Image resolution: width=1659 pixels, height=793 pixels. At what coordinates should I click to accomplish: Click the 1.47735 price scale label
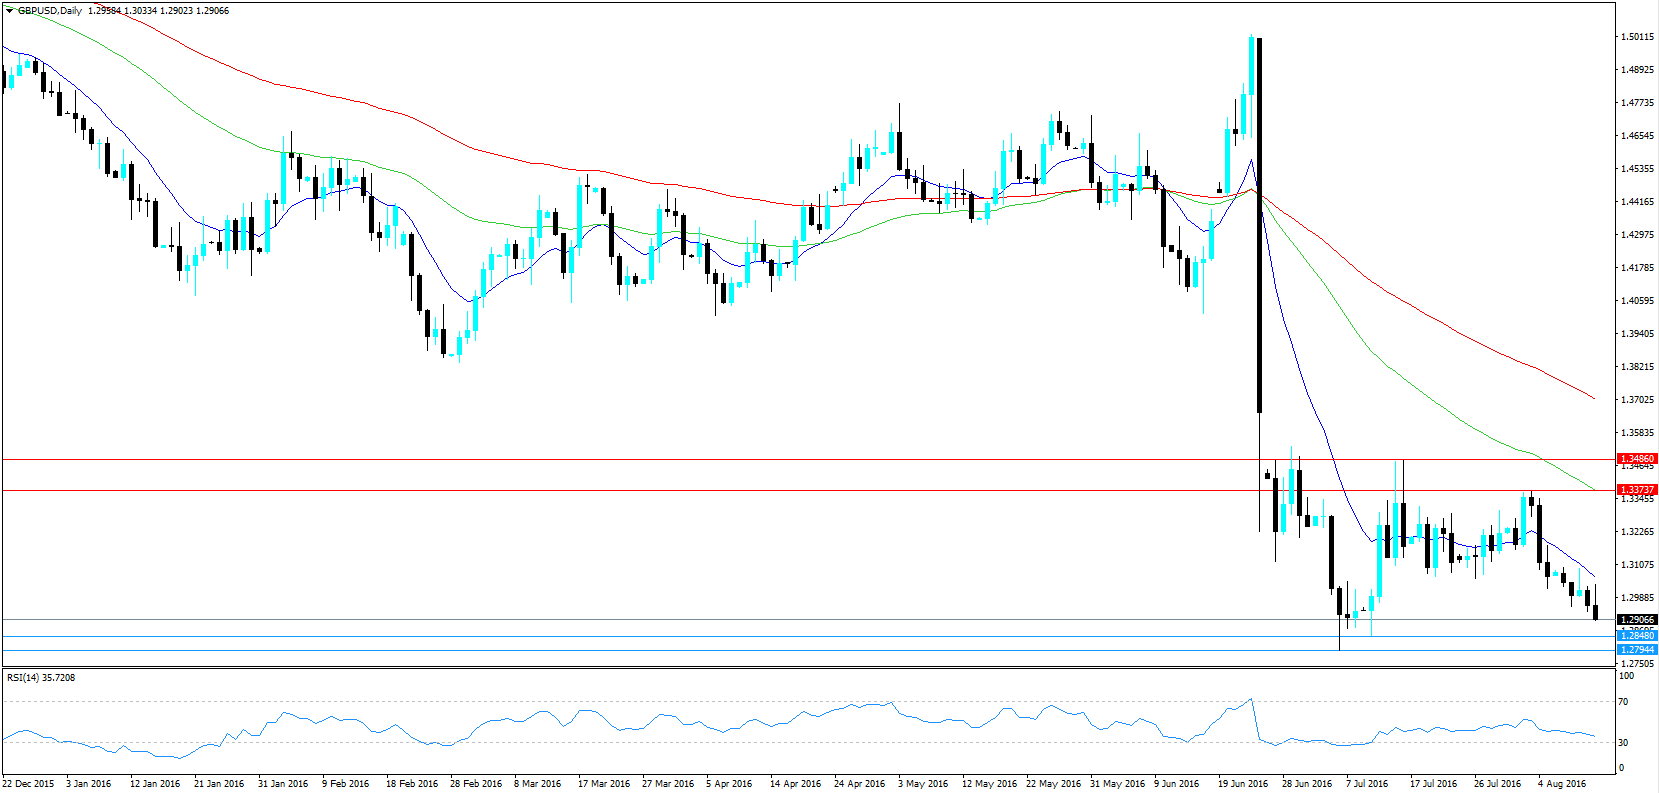tap(1637, 103)
